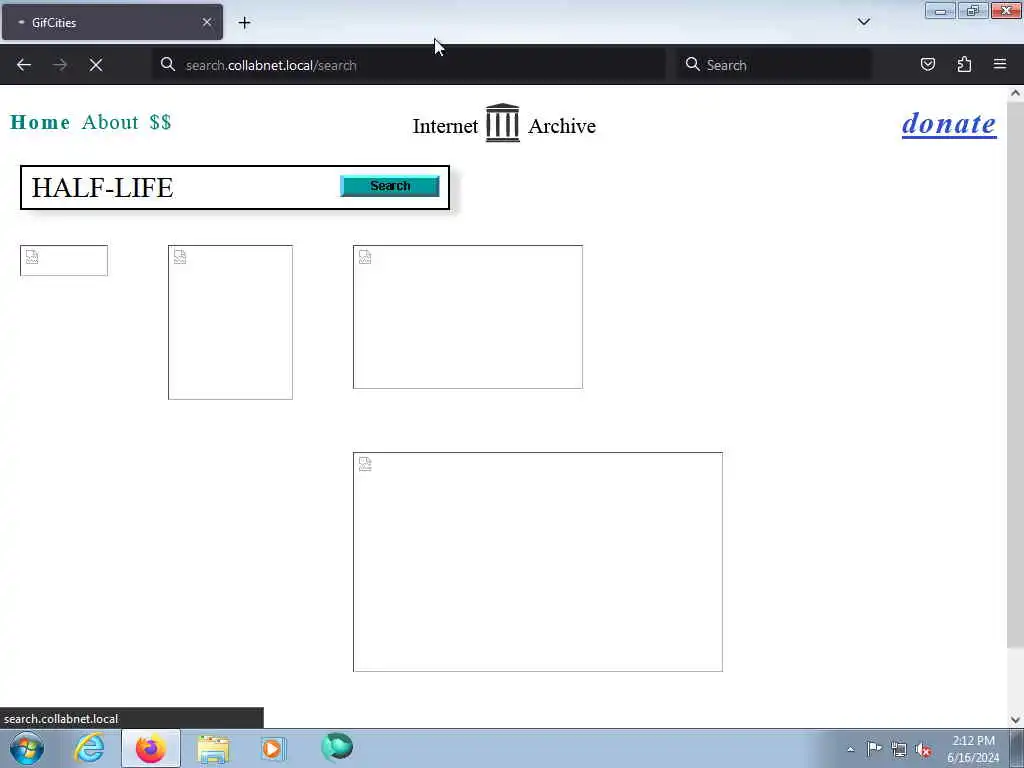Click the Internet text in header
The image size is (1024, 768).
tap(445, 126)
